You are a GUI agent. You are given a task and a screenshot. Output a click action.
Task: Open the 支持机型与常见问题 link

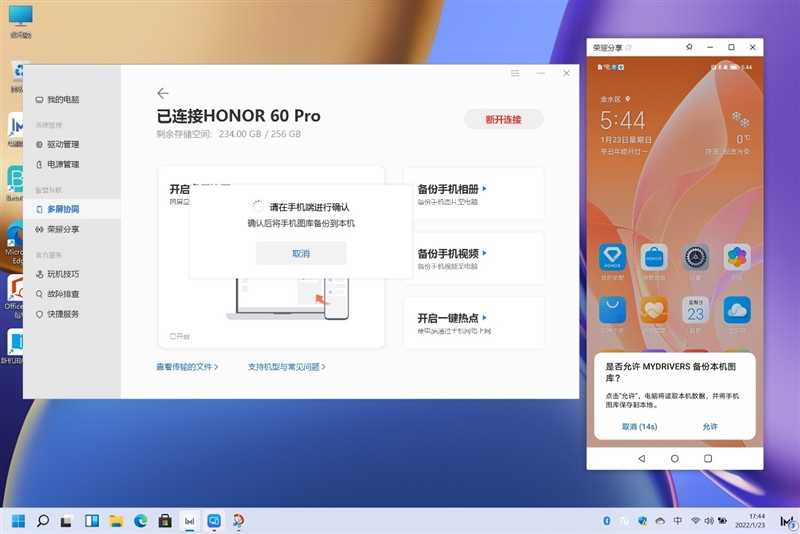point(286,367)
